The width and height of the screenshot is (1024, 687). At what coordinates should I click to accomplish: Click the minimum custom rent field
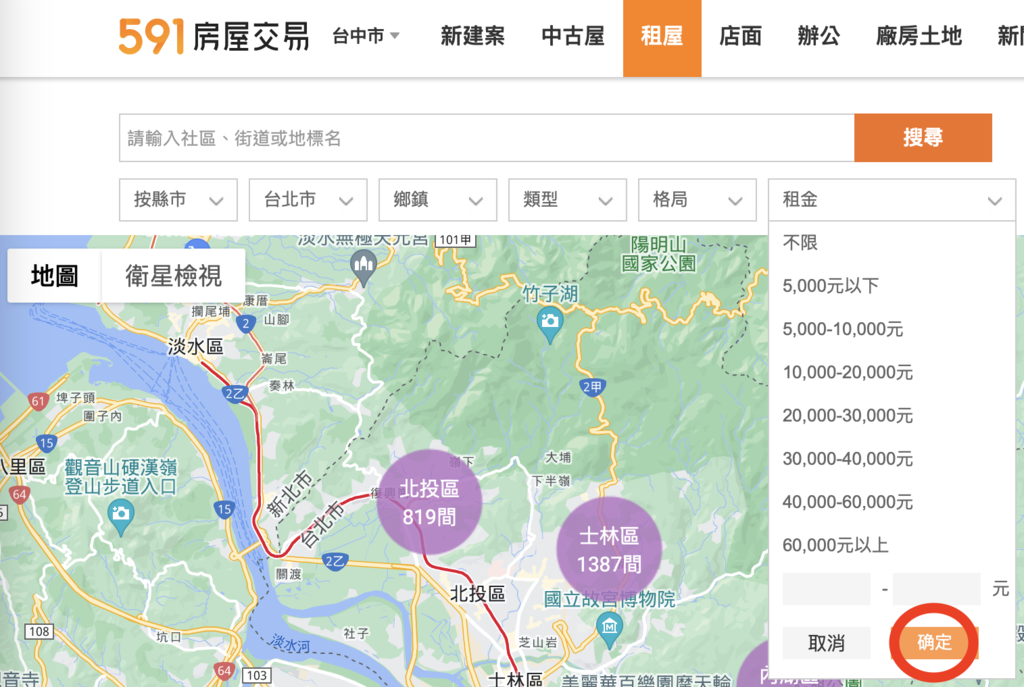tap(827, 589)
